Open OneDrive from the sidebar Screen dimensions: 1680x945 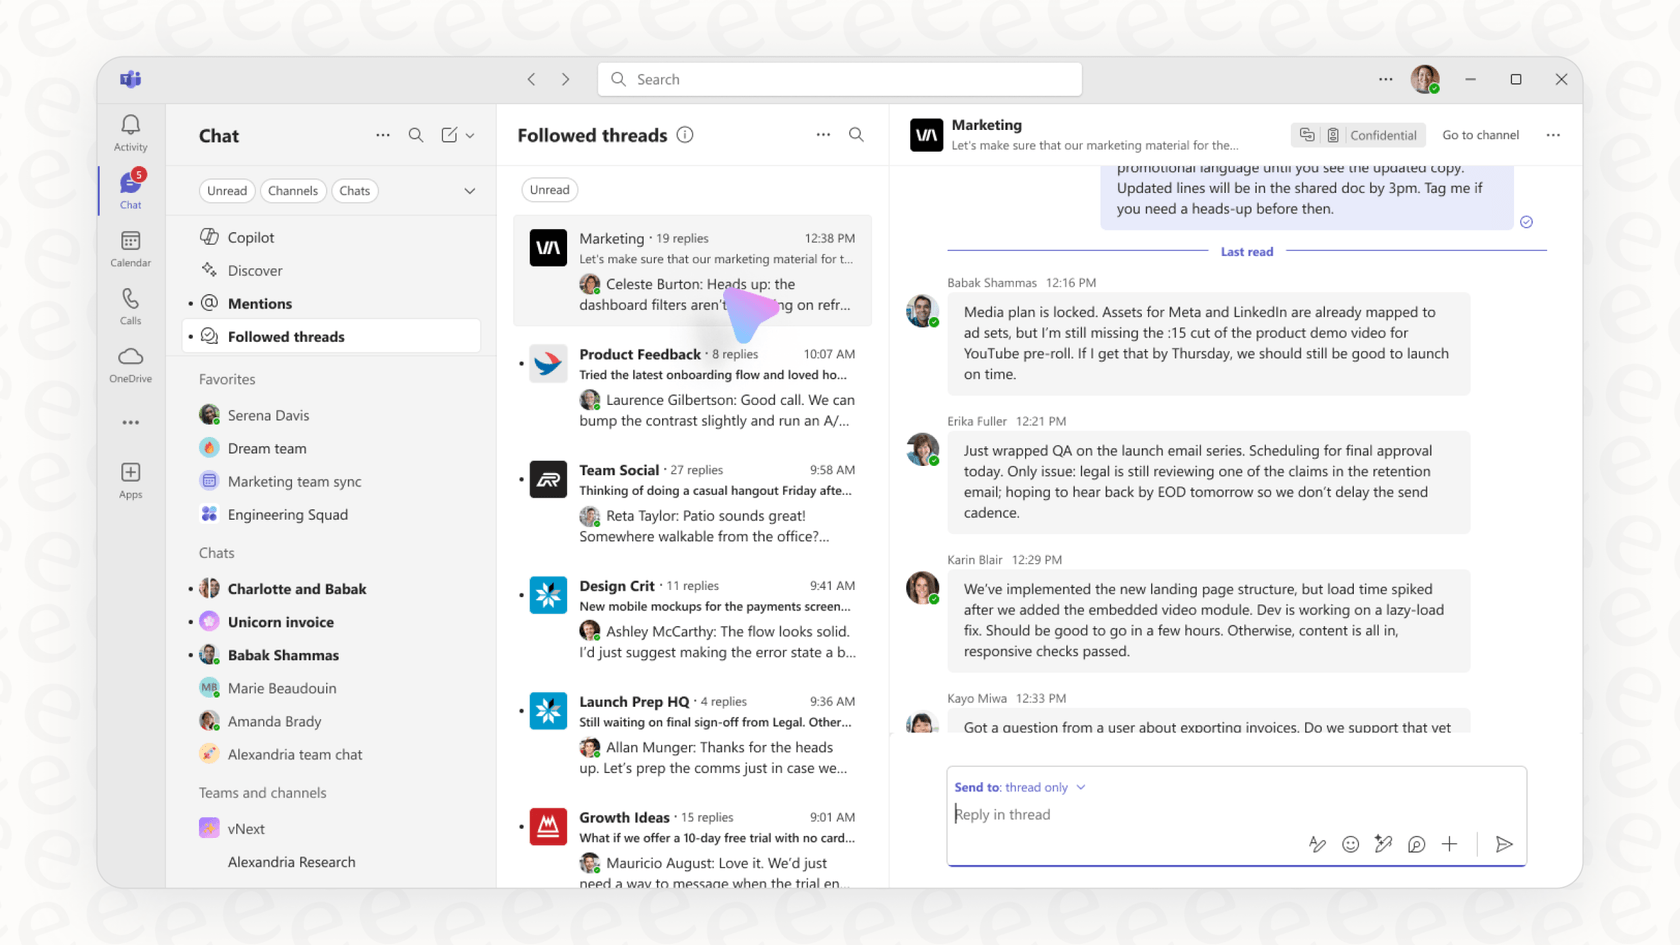(129, 363)
